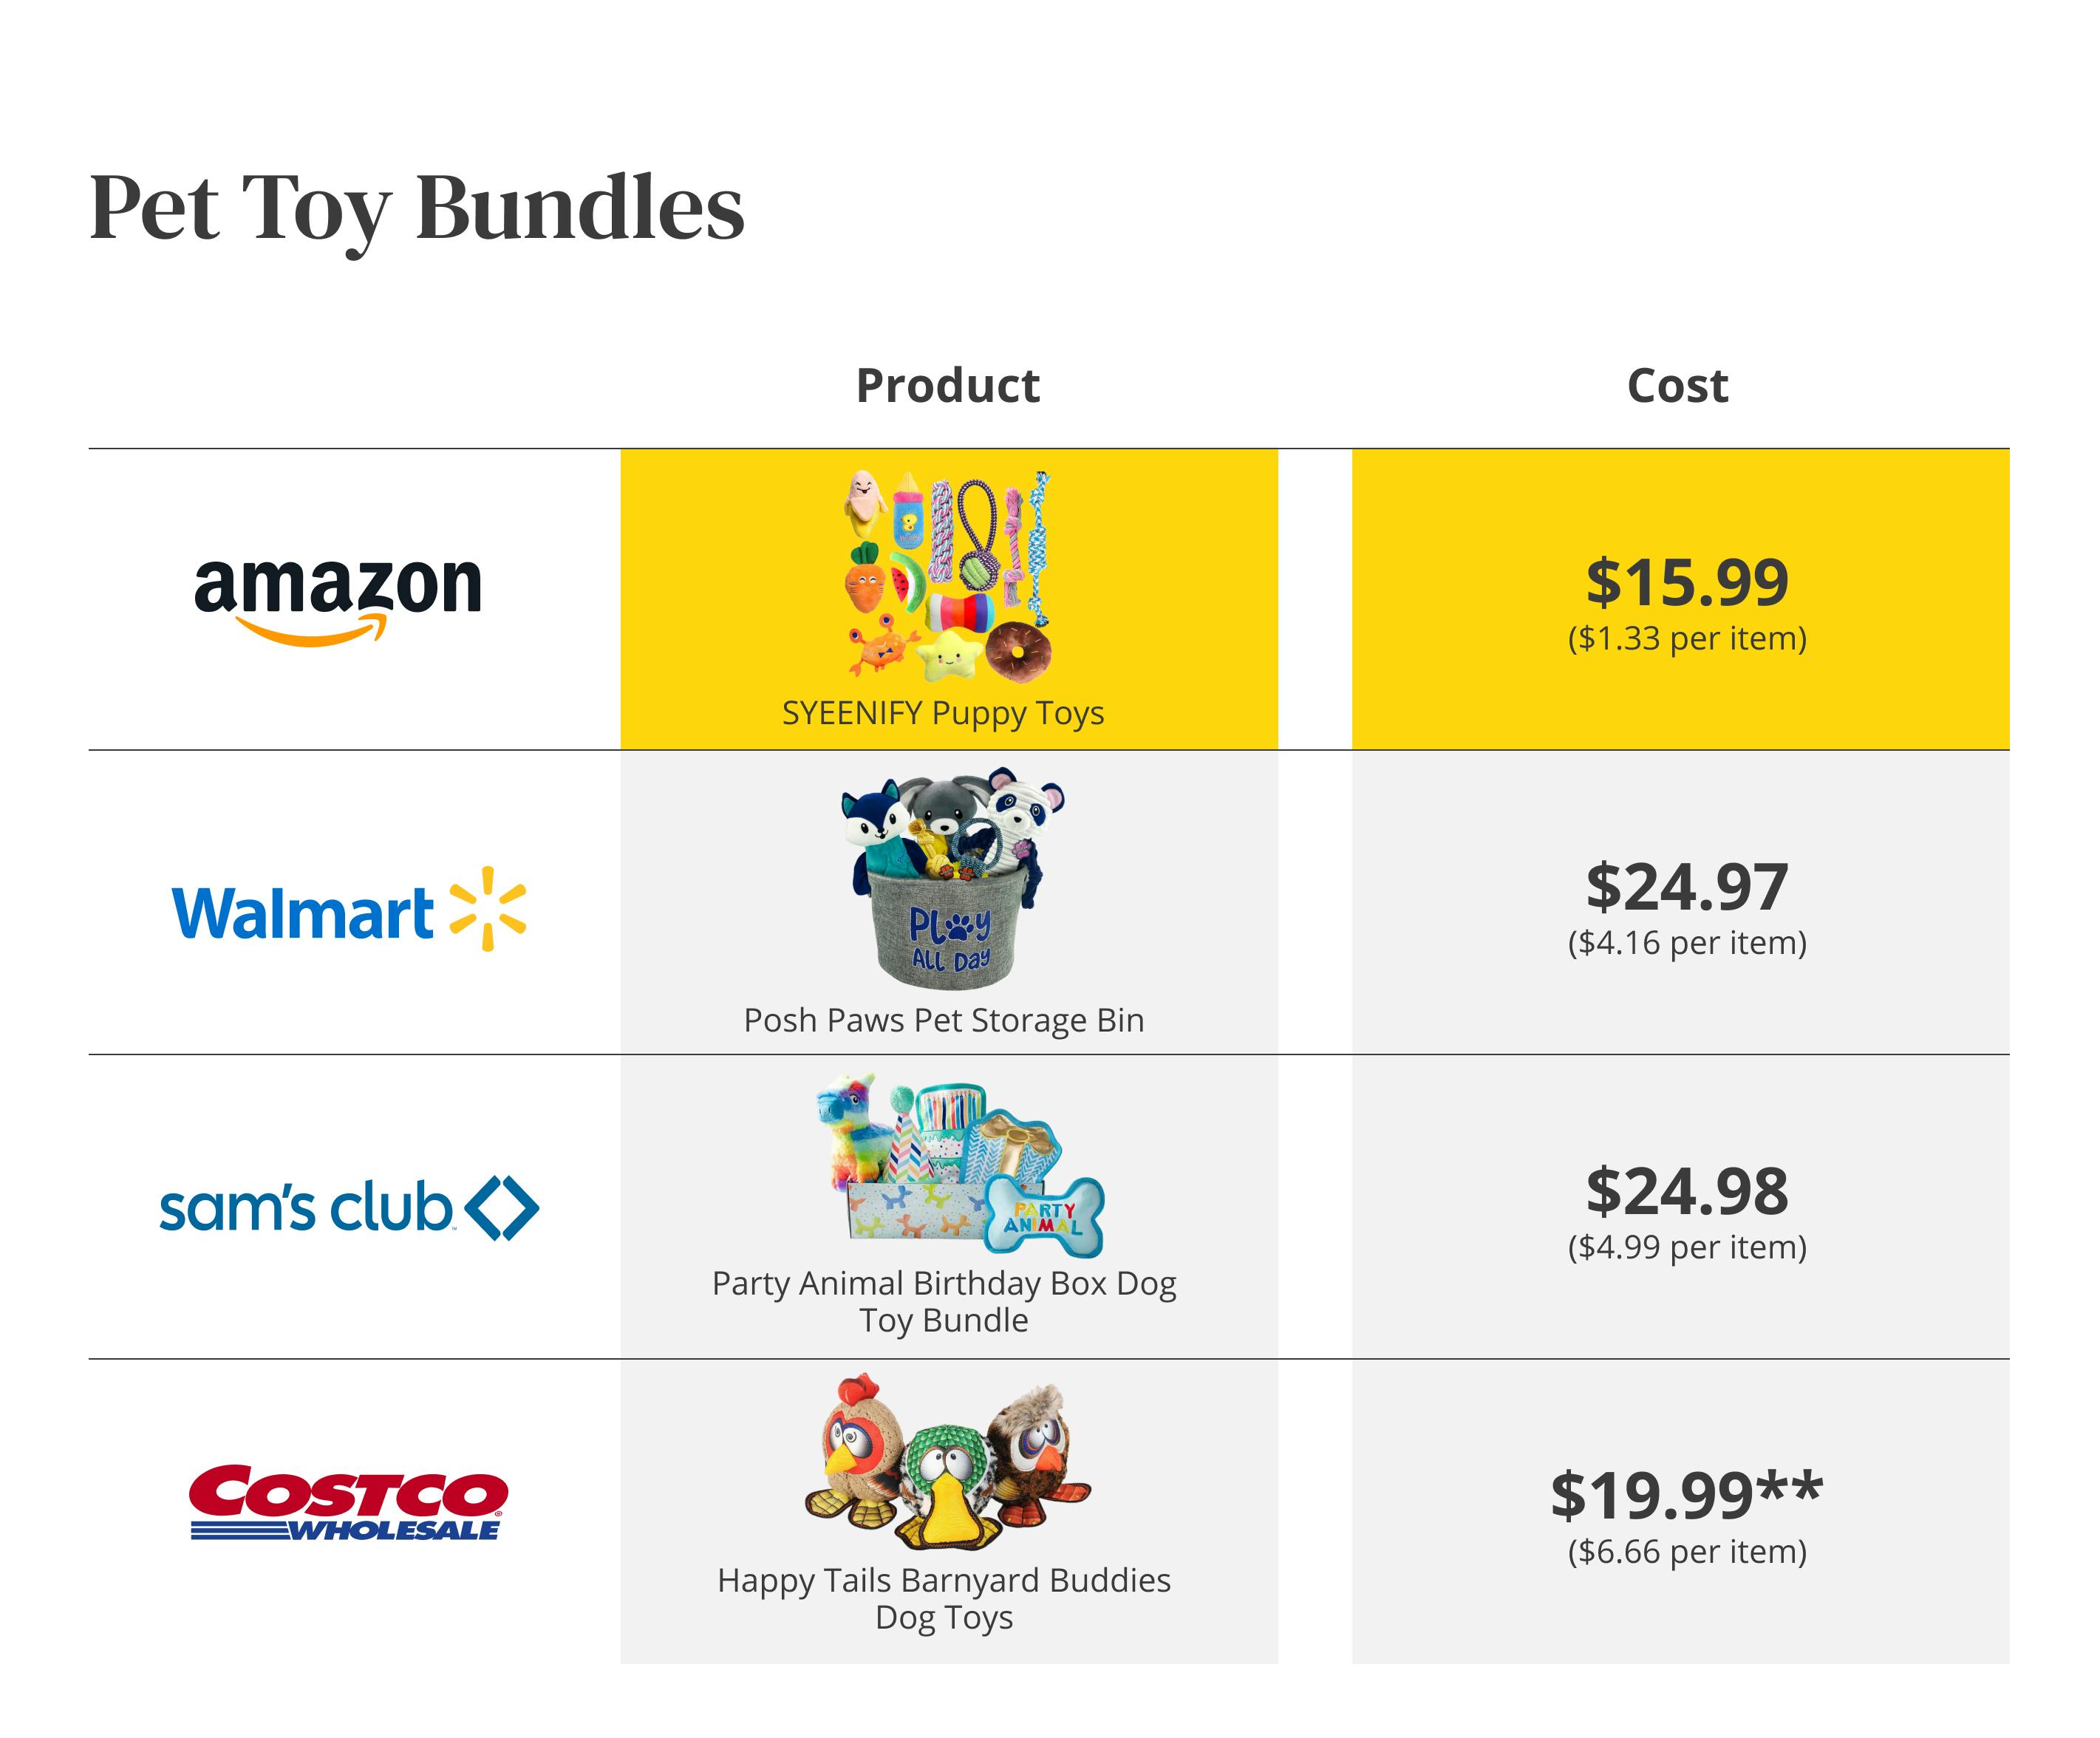
Task: Click Party Animal Birthday Box Dog Toy Bundle text
Action: [x=943, y=1301]
